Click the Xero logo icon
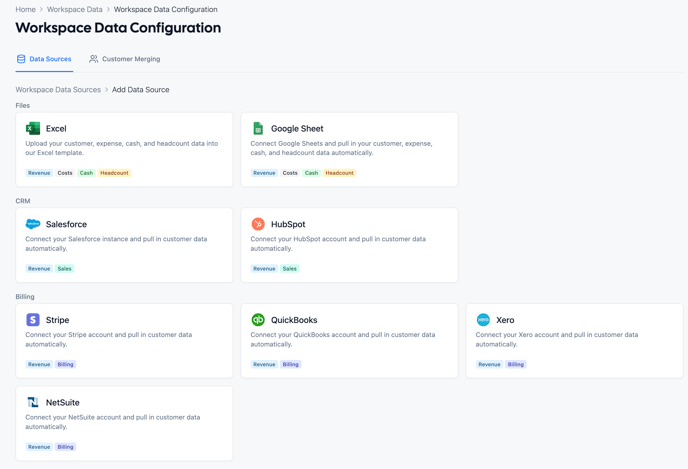This screenshot has height=469, width=688. (x=483, y=320)
